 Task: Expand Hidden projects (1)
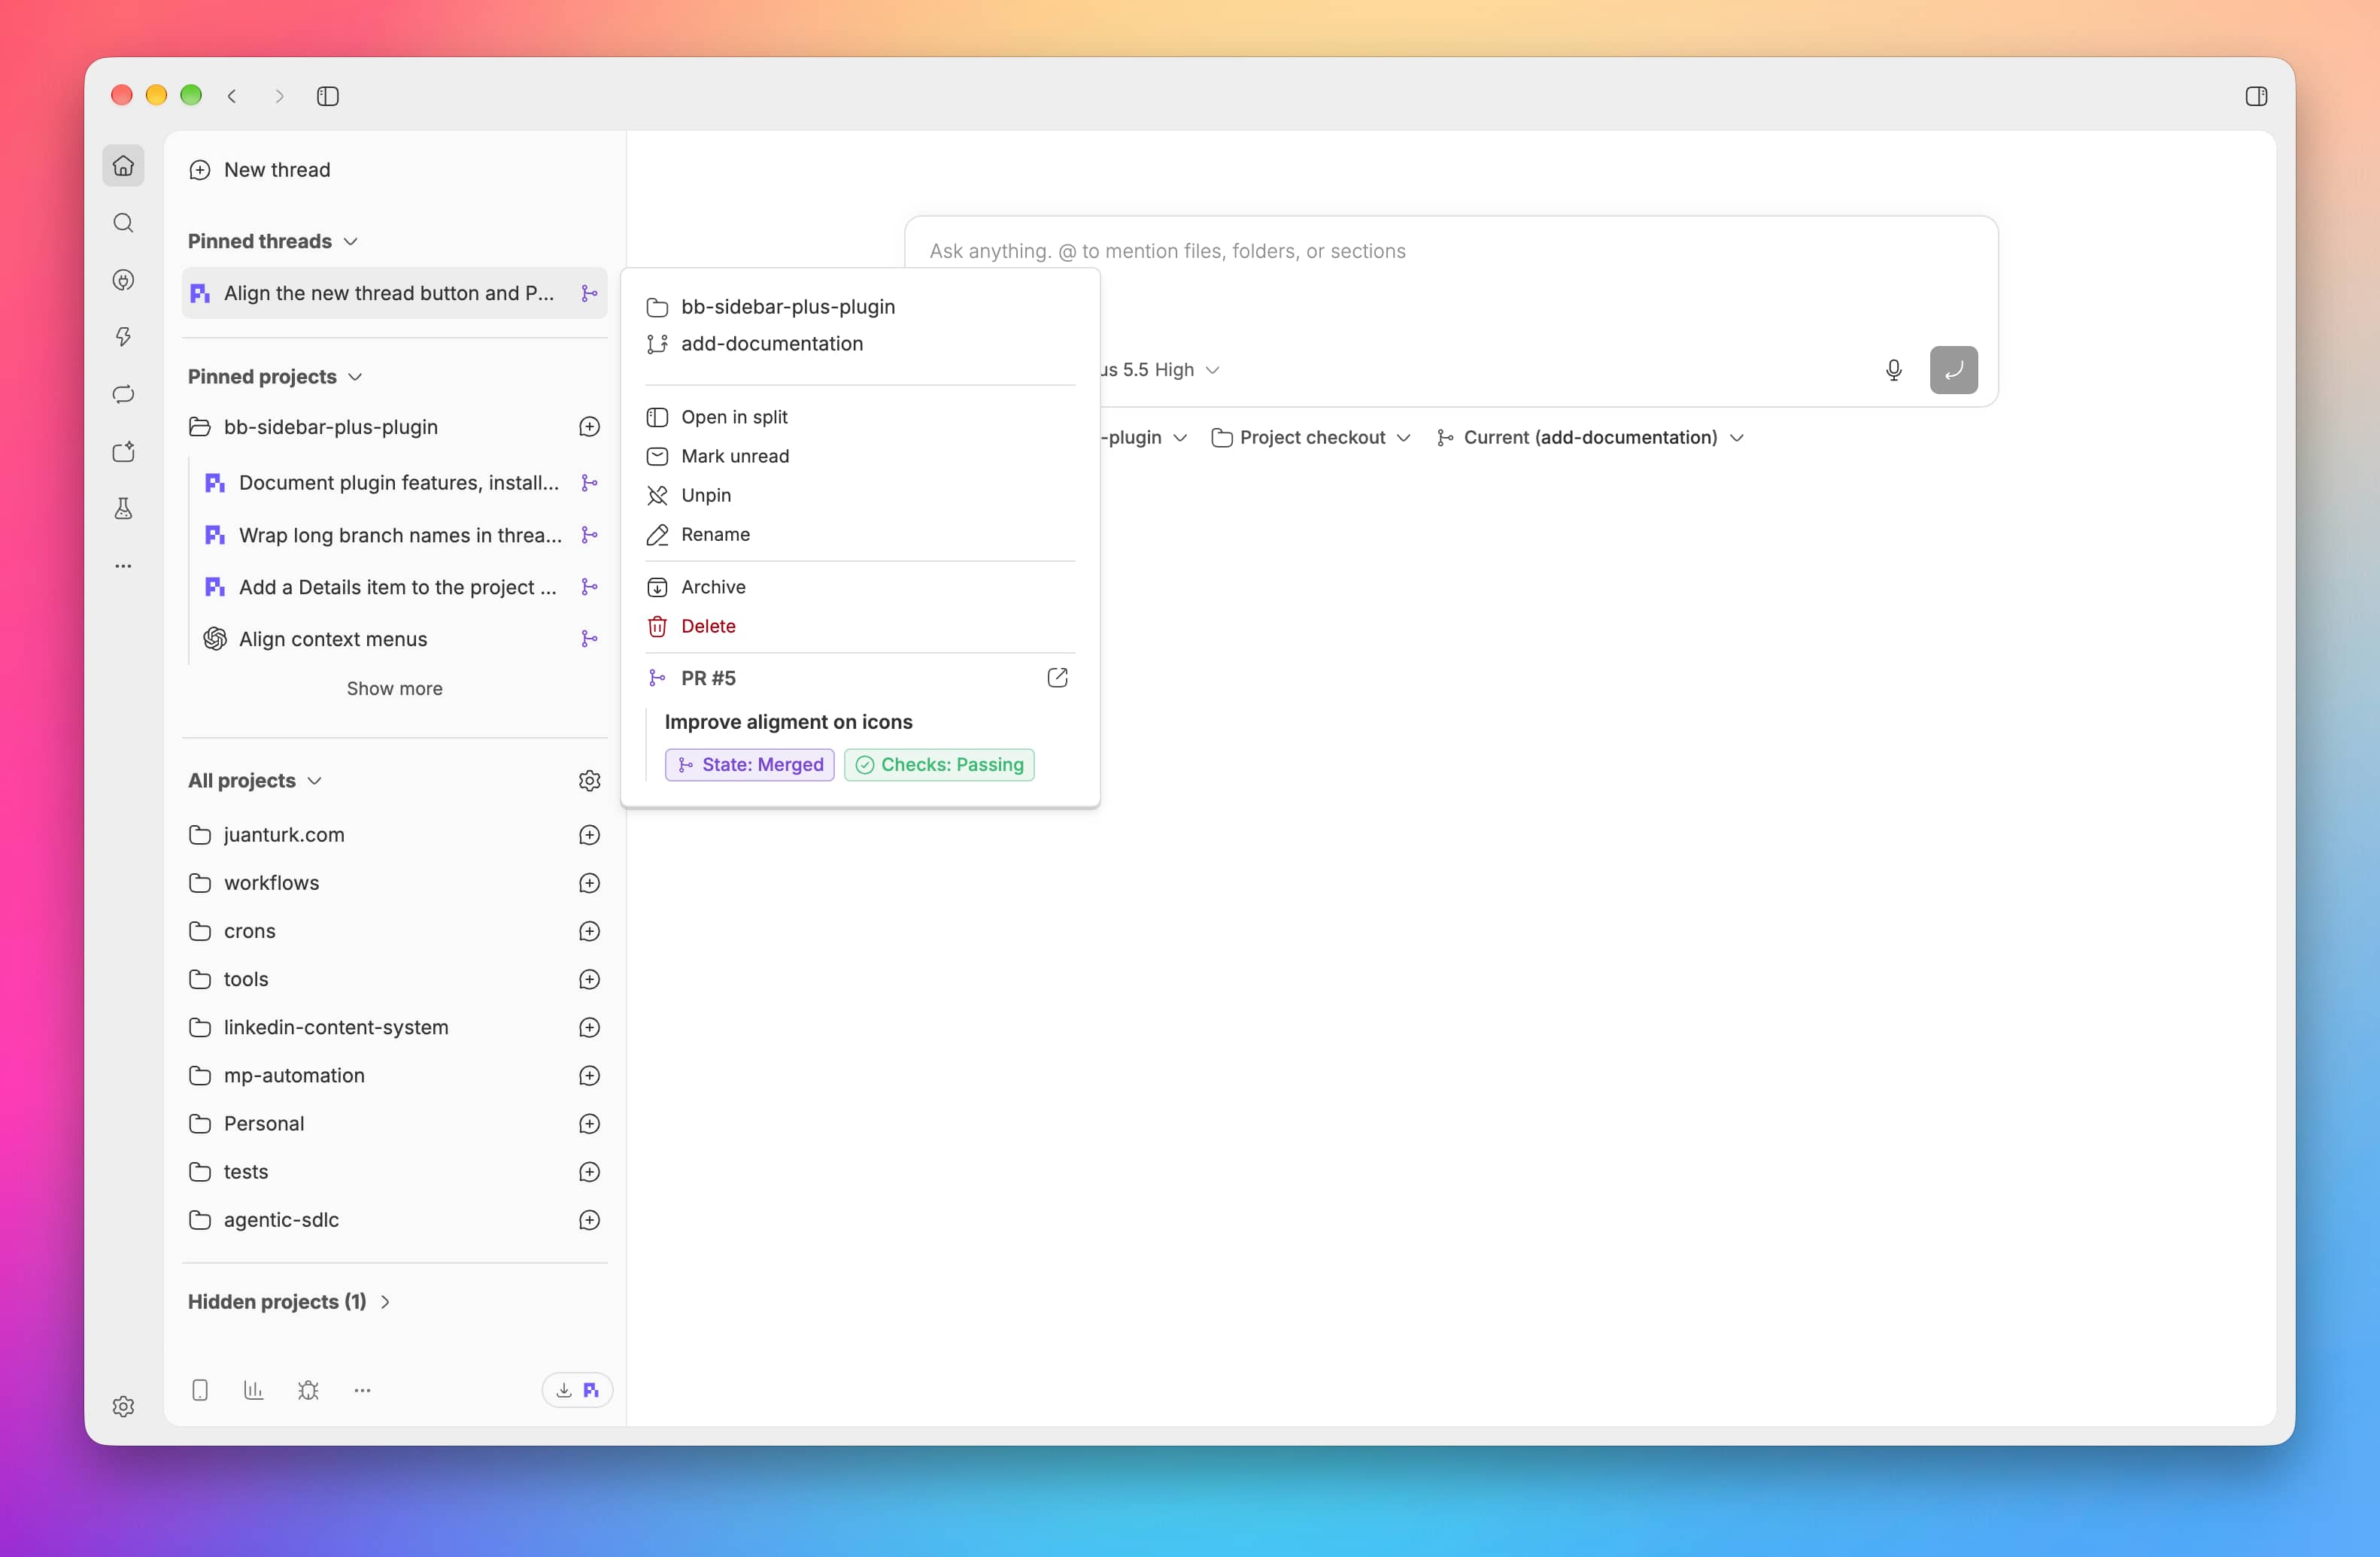point(289,1302)
